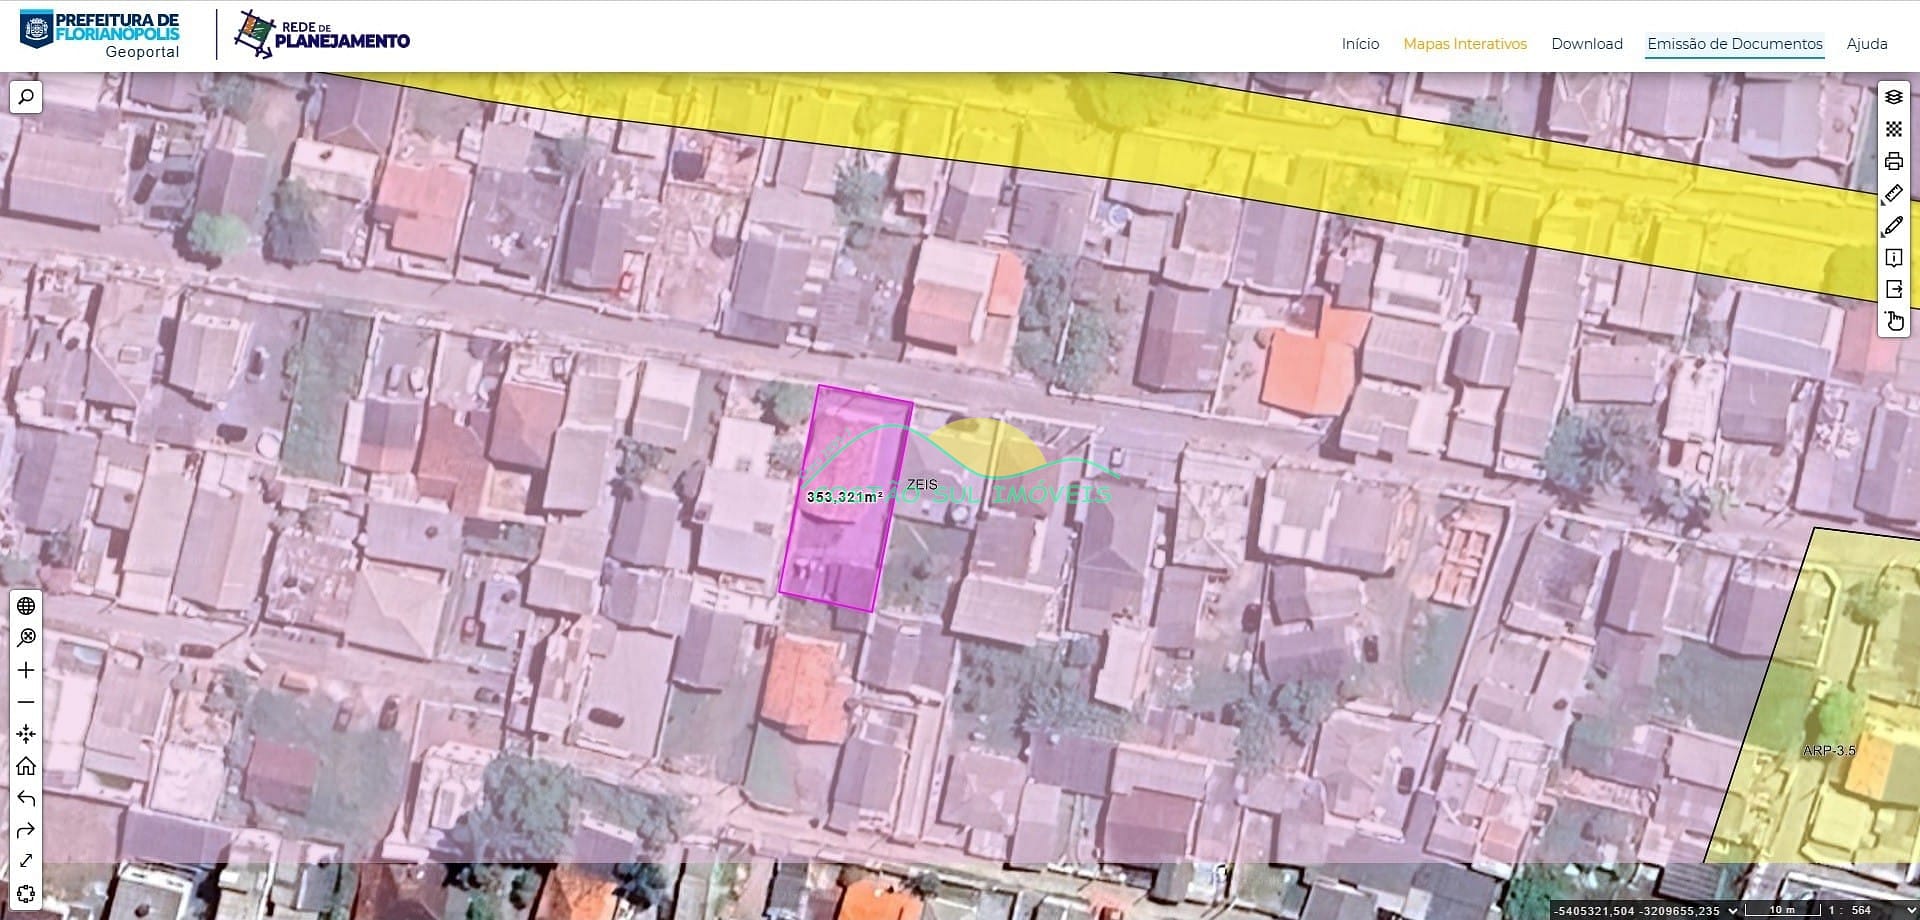
Task: Click the export arrow icon
Action: [x=1893, y=290]
